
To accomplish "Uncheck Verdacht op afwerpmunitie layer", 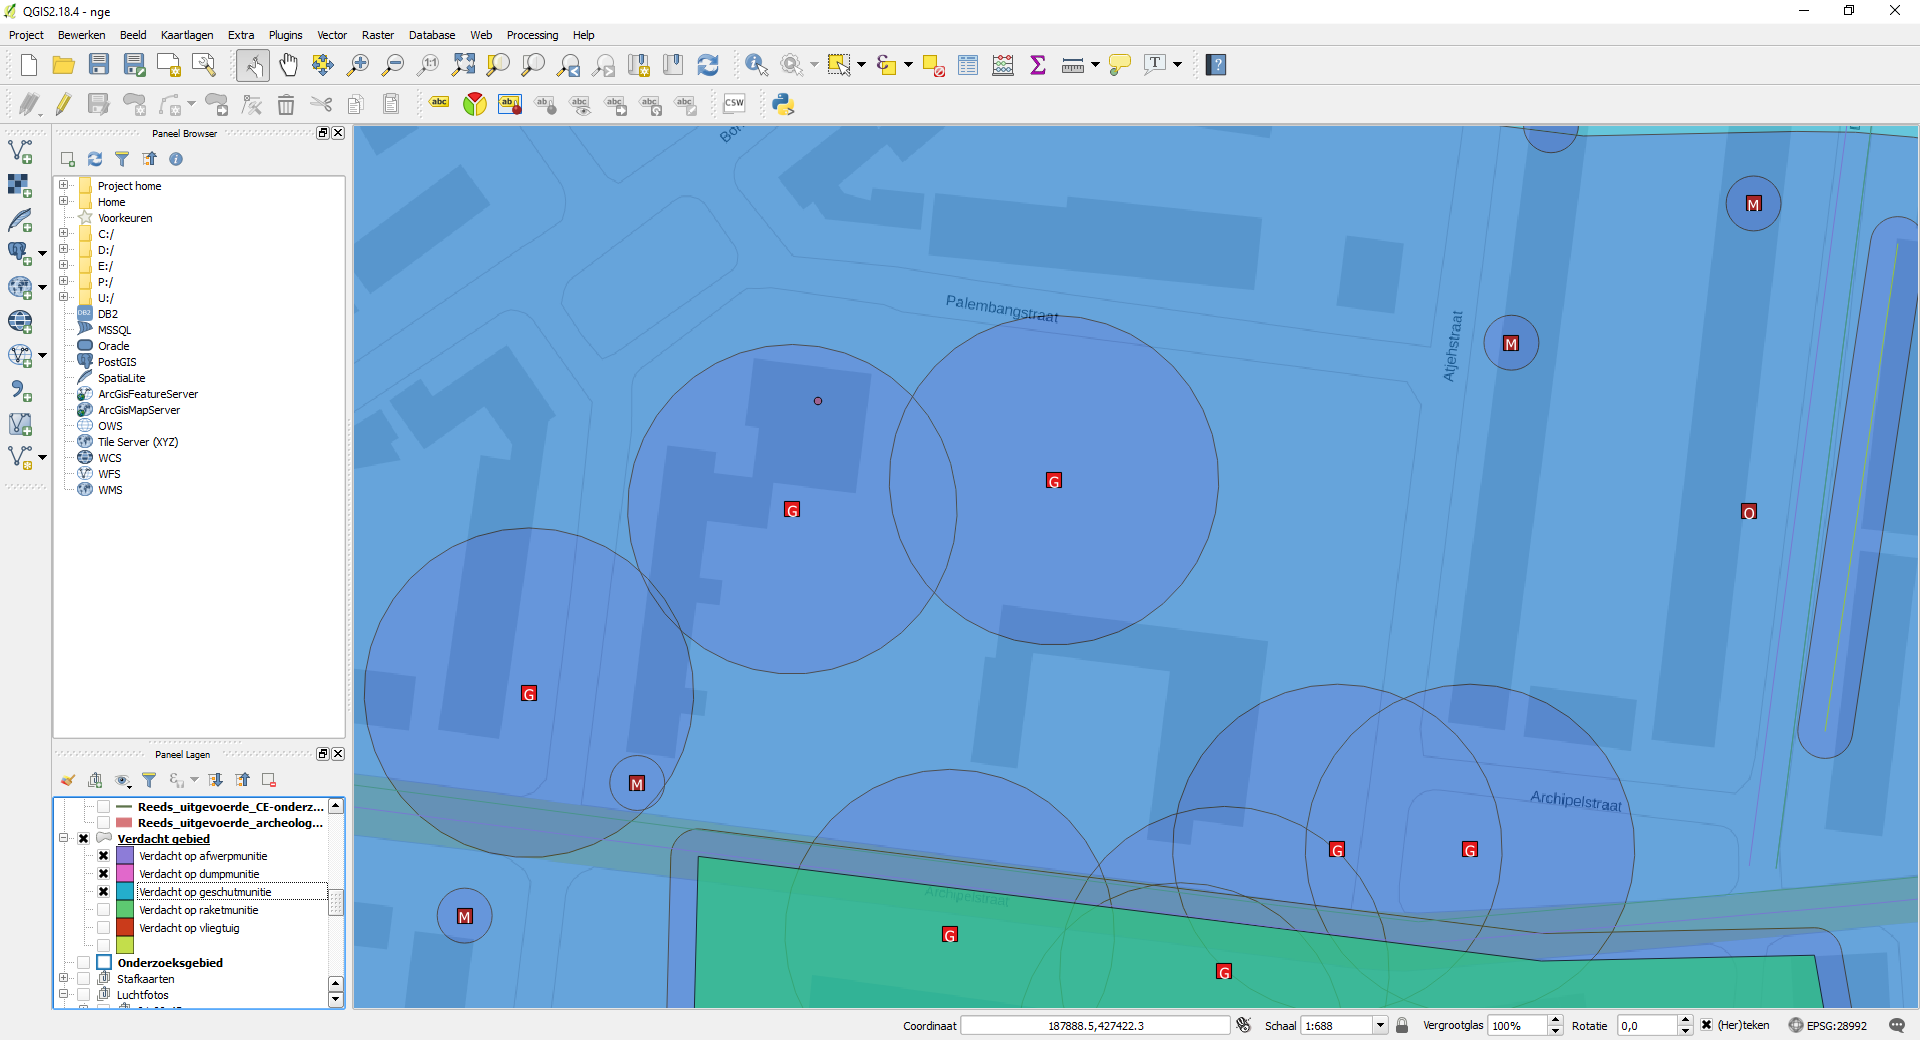I will click(x=103, y=856).
